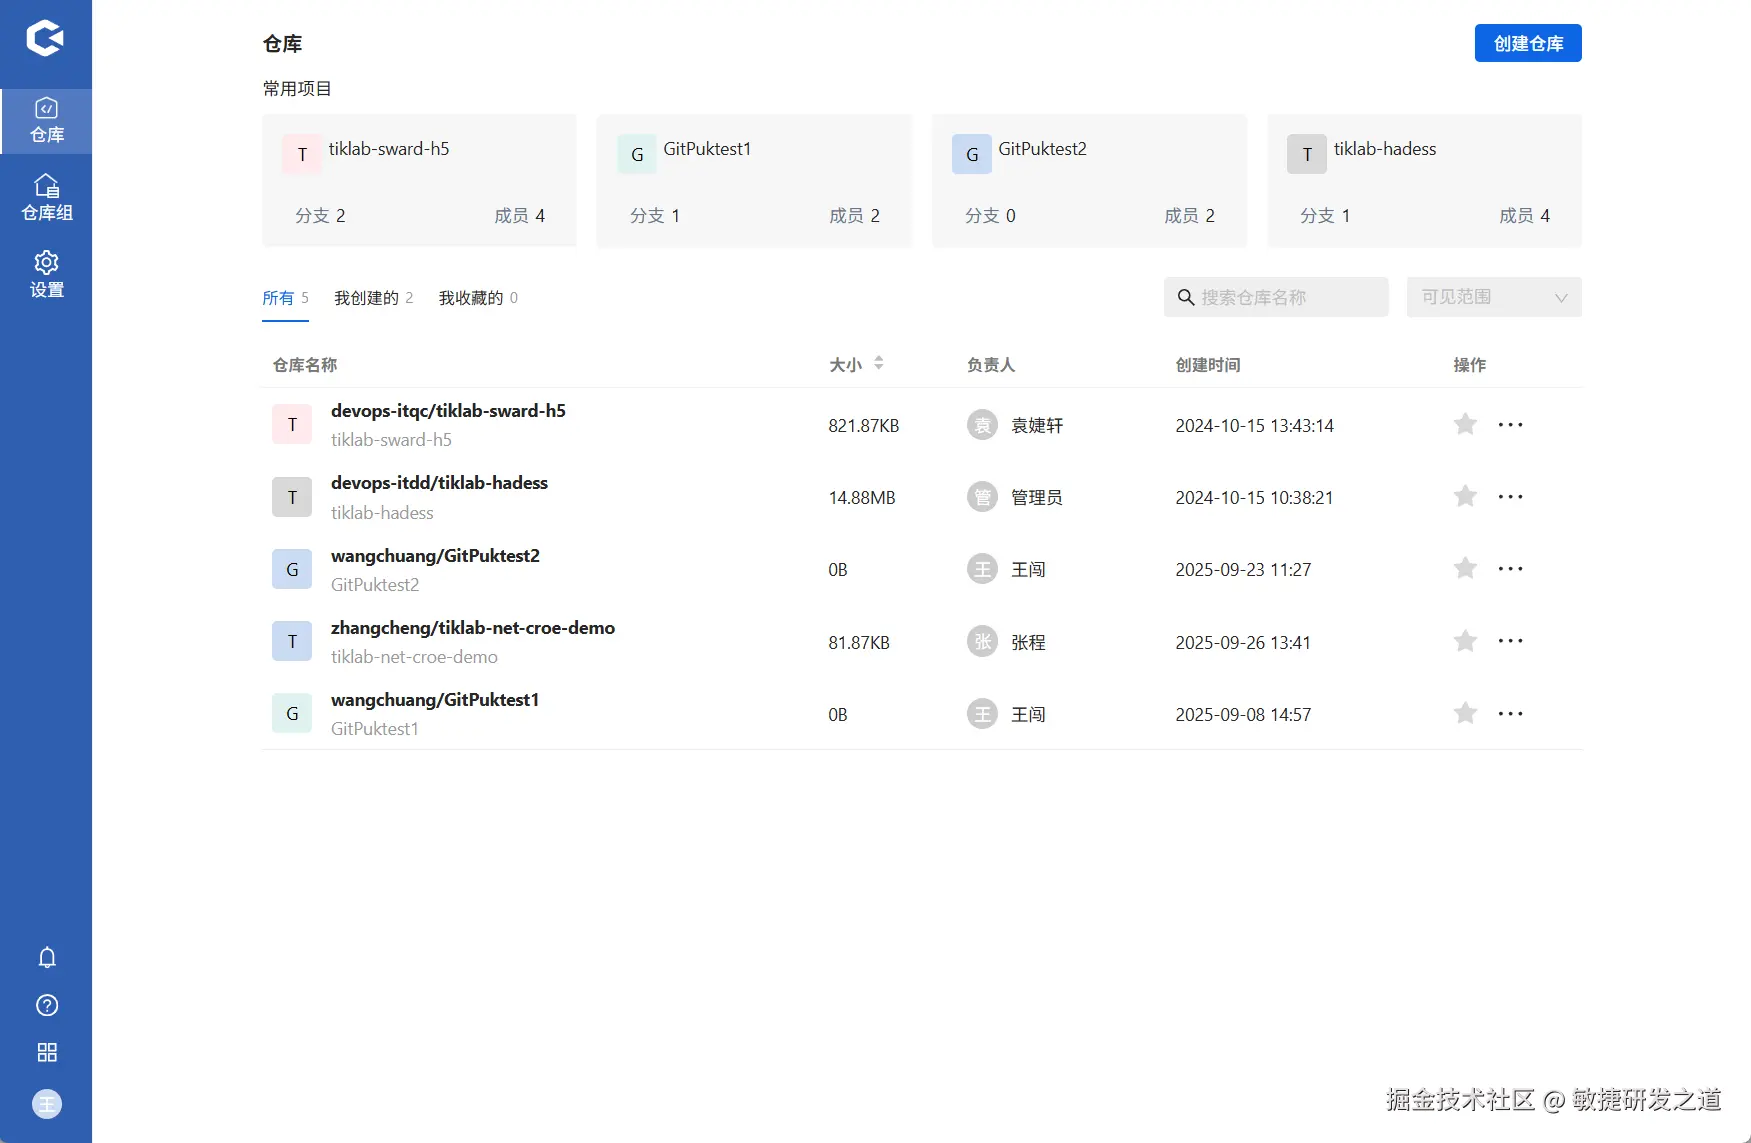Open 设置 from the sidebar
The image size is (1751, 1143).
click(46, 273)
